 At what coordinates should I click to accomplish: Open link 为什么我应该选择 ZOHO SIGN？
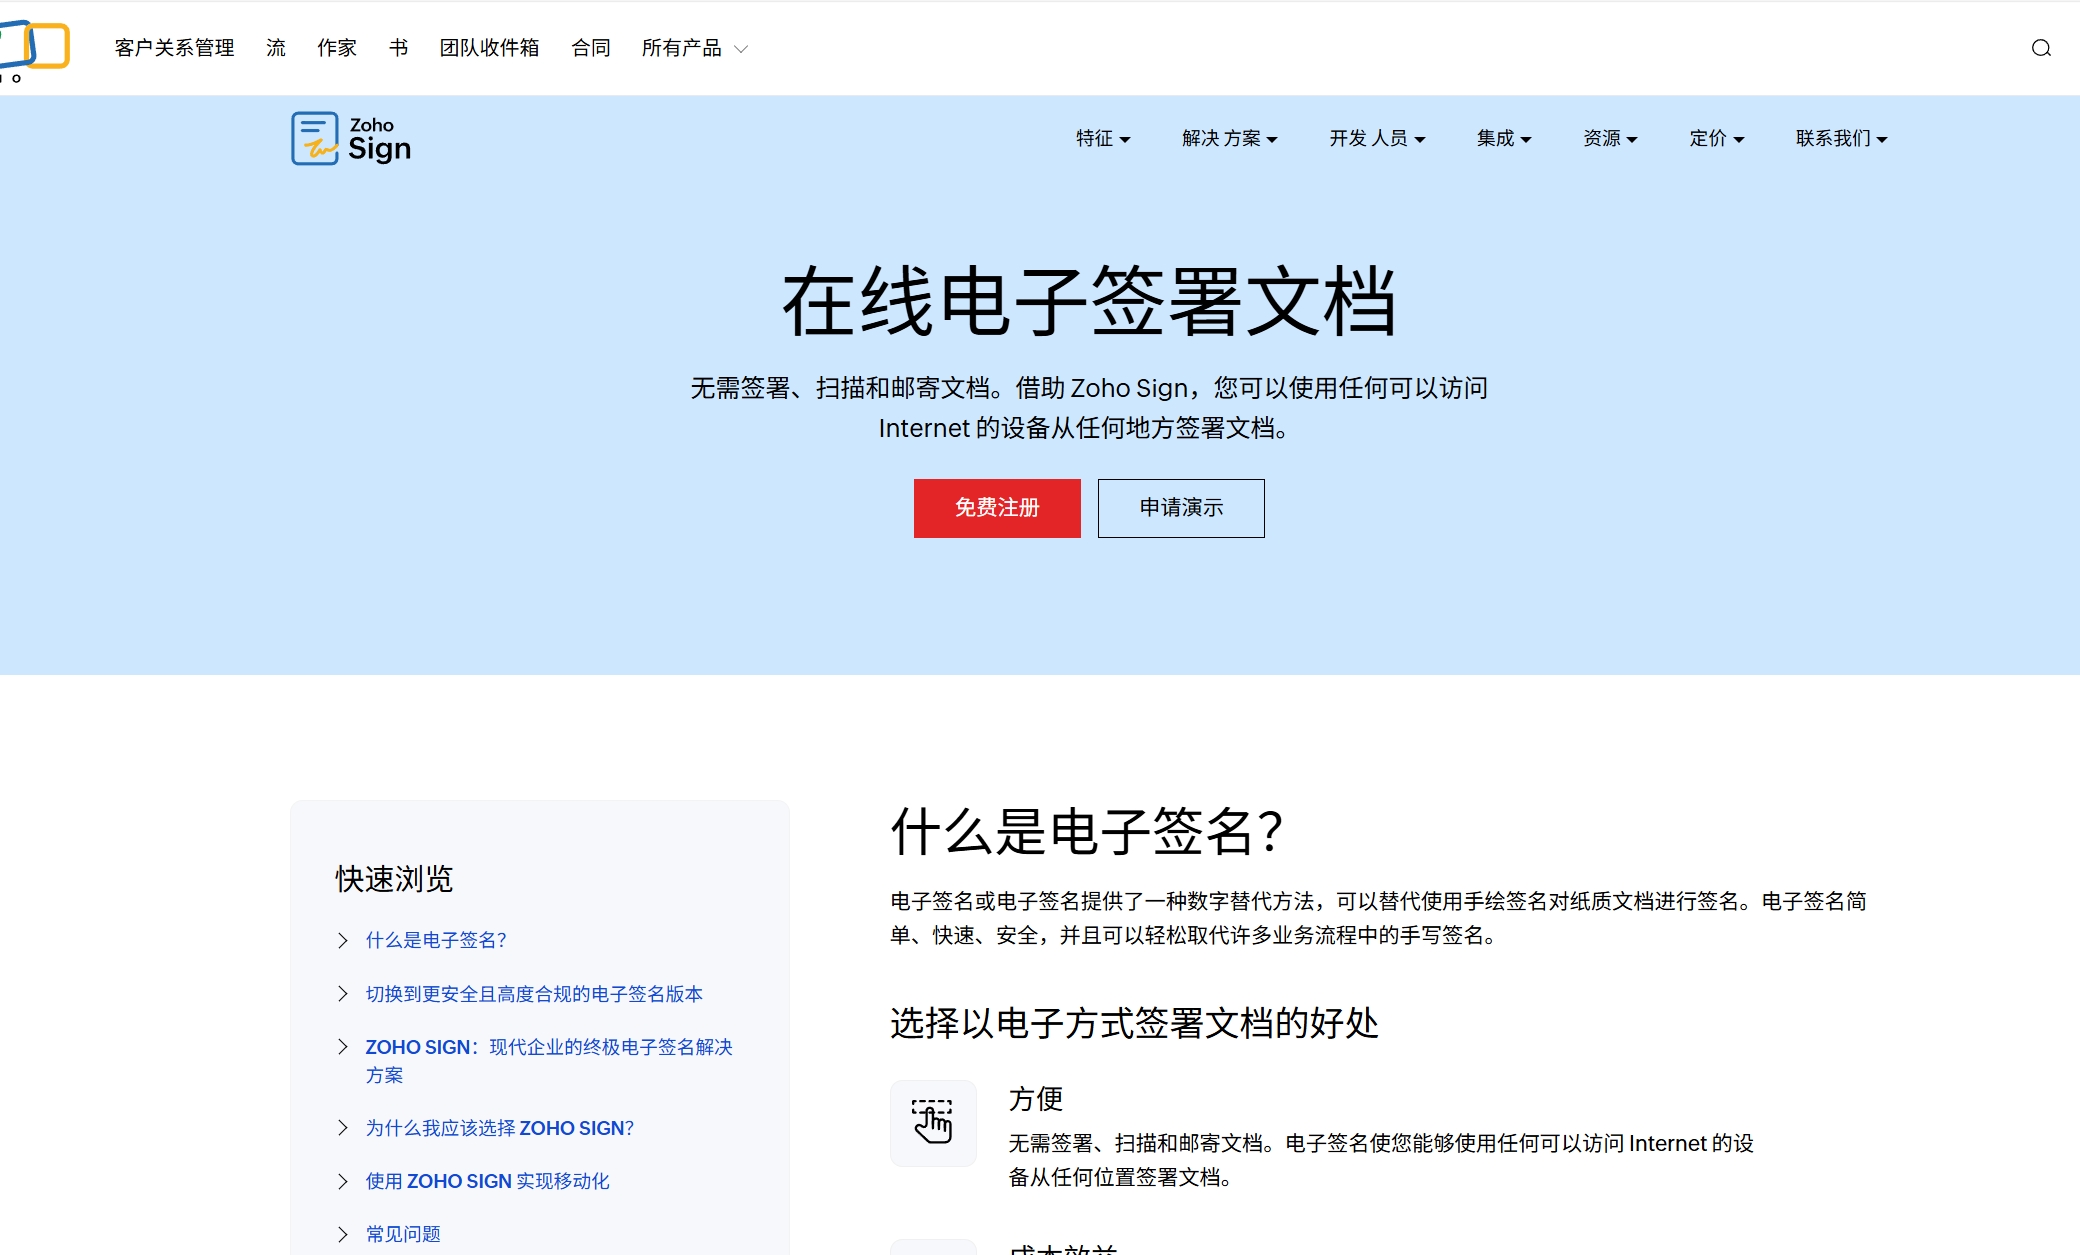500,1128
